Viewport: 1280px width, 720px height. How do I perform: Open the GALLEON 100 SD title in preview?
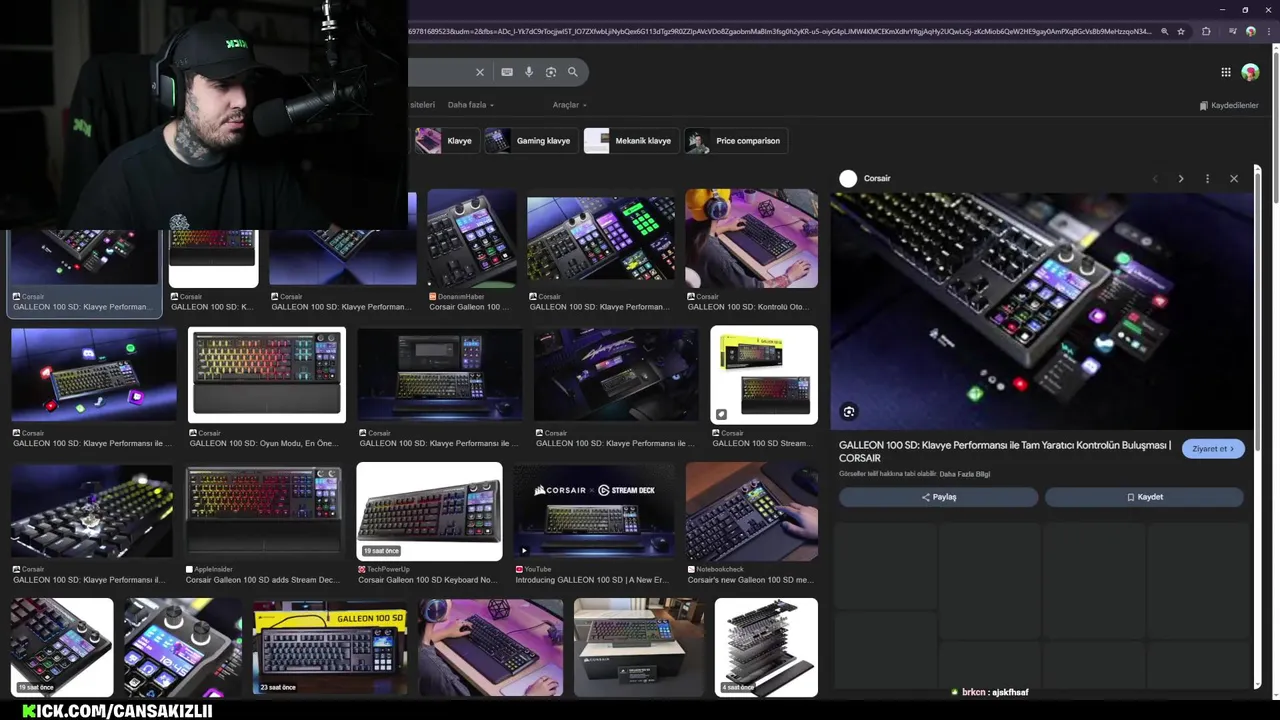(1005, 451)
